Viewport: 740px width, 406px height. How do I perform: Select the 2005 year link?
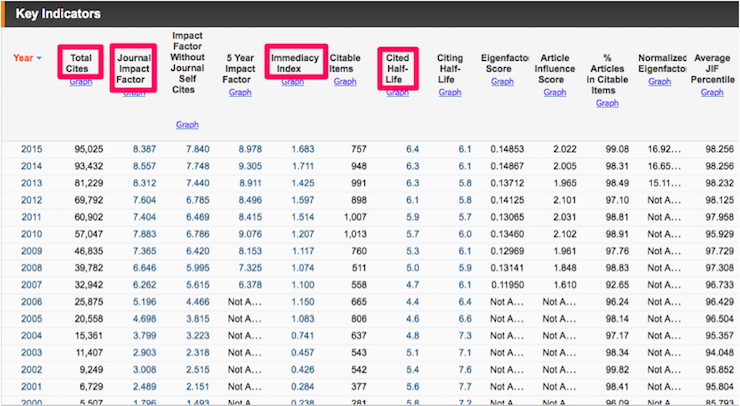31,319
